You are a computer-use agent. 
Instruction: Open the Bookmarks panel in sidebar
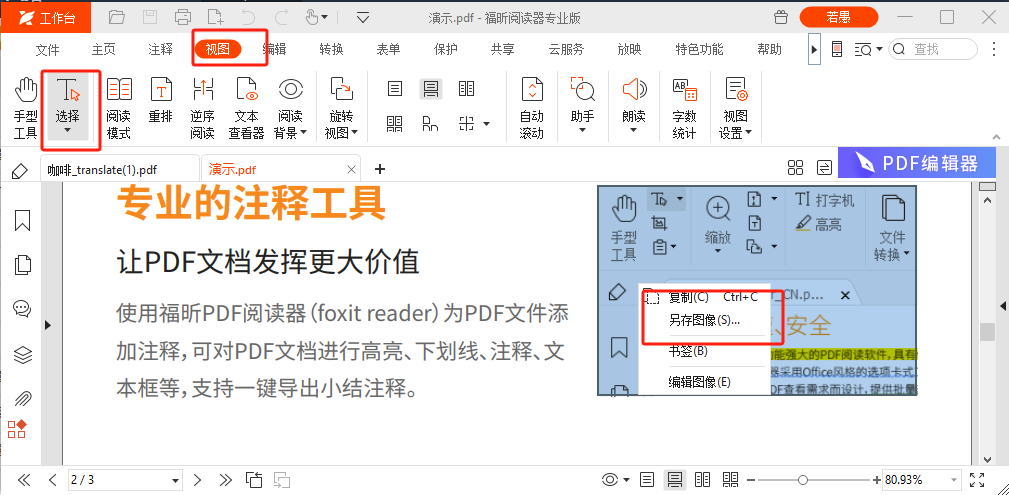tap(23, 219)
